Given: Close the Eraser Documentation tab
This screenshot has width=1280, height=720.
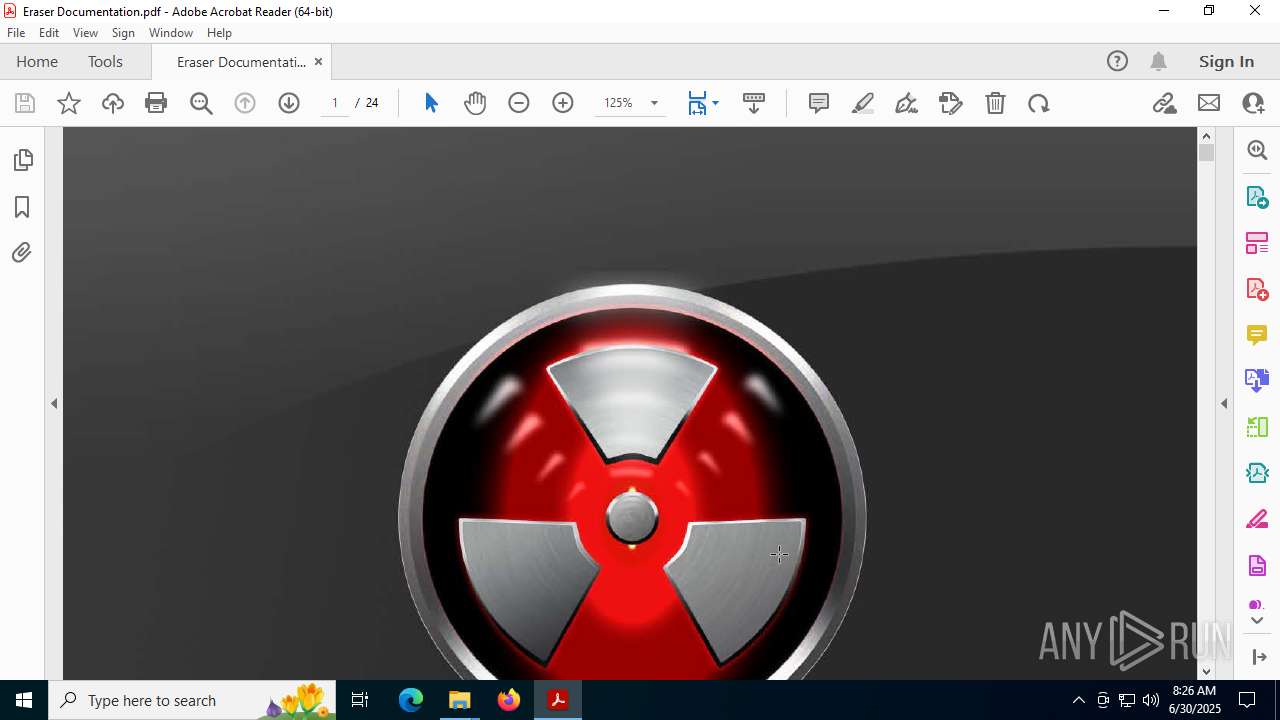Looking at the screenshot, I should 318,61.
